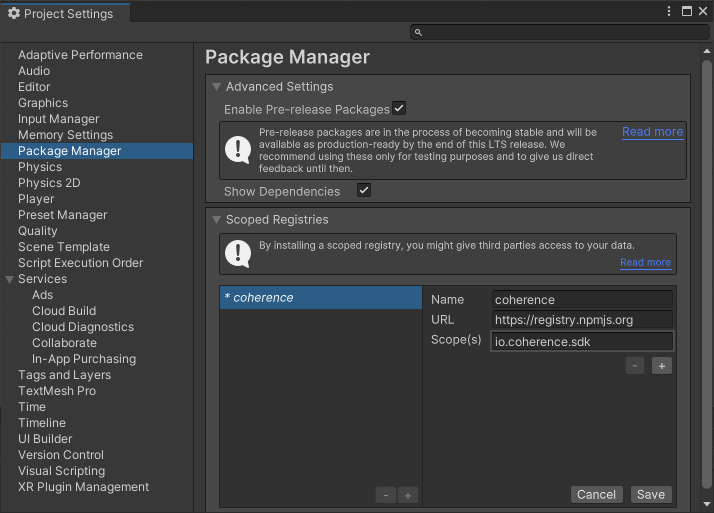Click the minus icon below registries list
Screen dimensions: 714x513
click(386, 495)
